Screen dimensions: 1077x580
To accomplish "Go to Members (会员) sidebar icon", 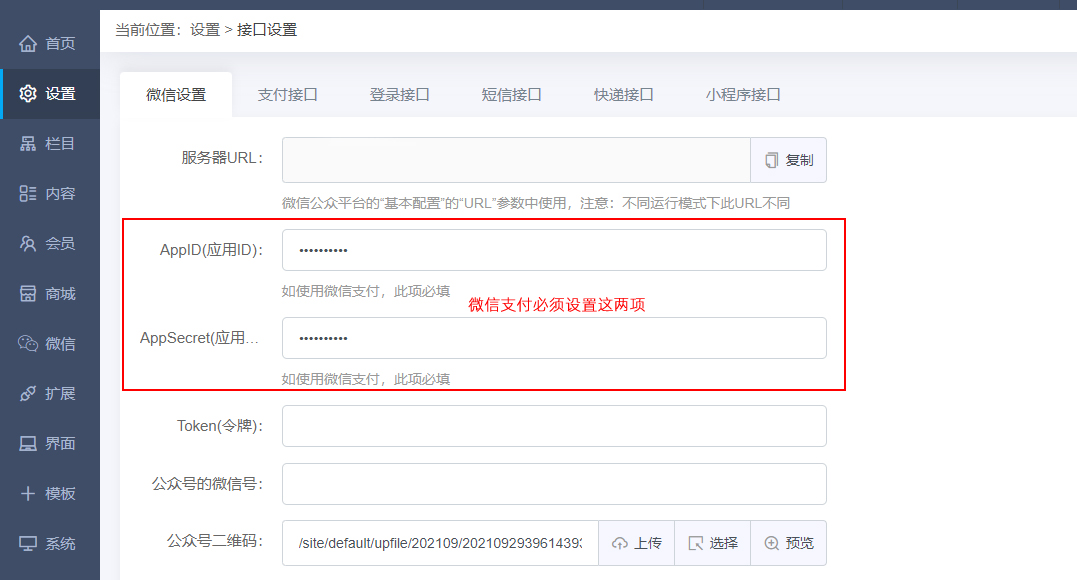I will tap(28, 244).
